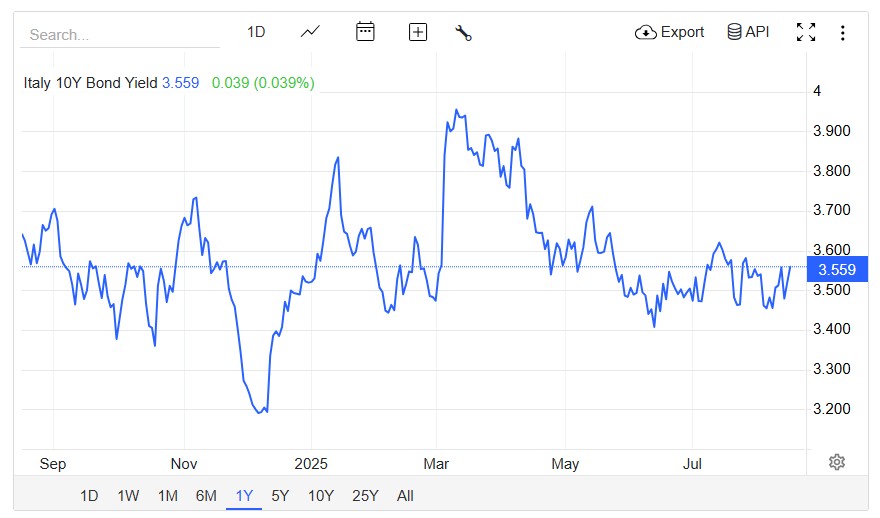The width and height of the screenshot is (880, 518).
Task: Select the 1D time range tab
Action: point(89,496)
